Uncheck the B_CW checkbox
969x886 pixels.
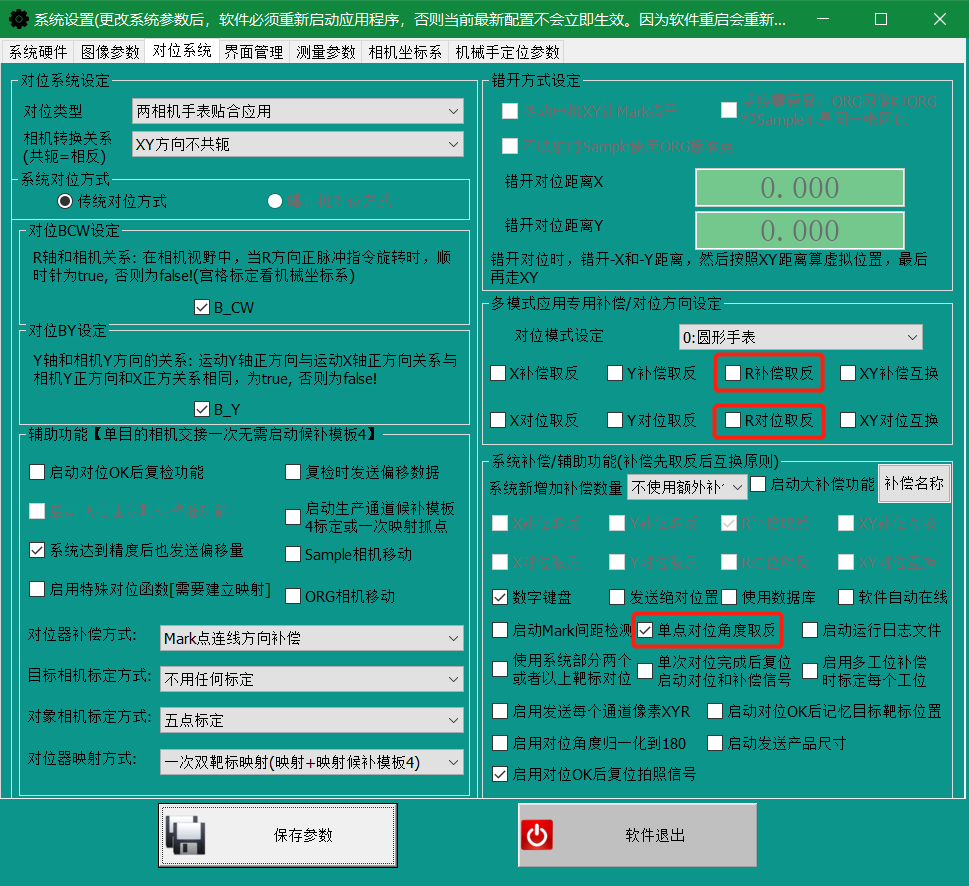(201, 308)
